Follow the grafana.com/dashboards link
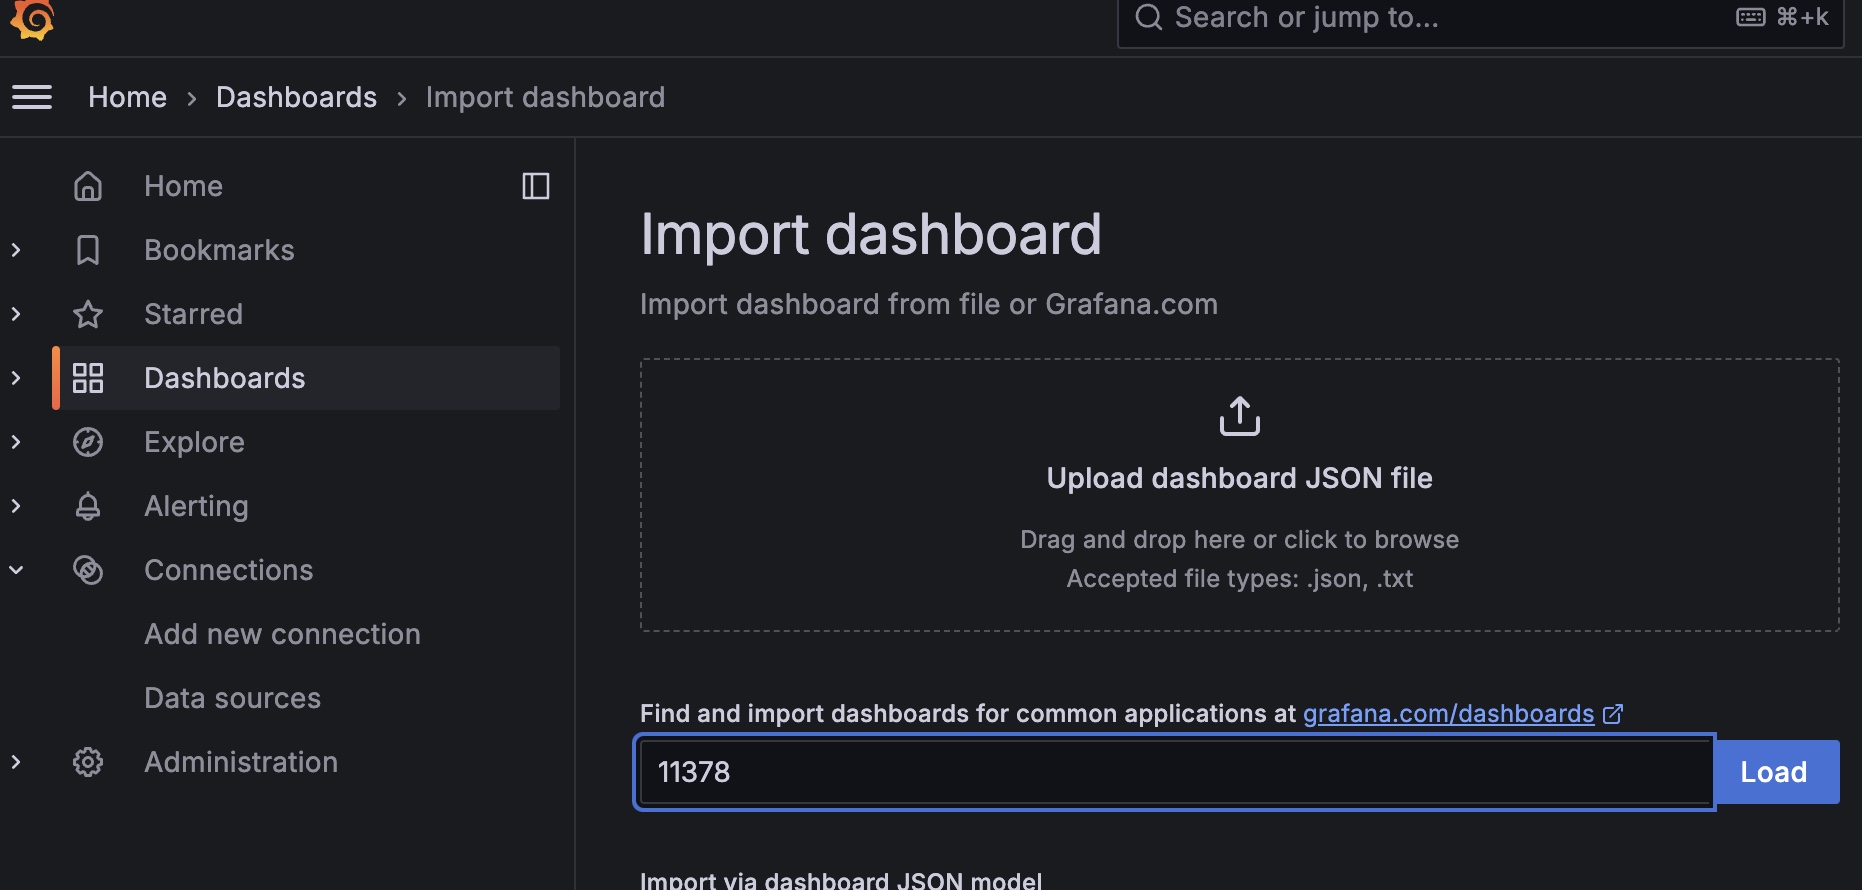This screenshot has width=1862, height=890. [x=1448, y=714]
